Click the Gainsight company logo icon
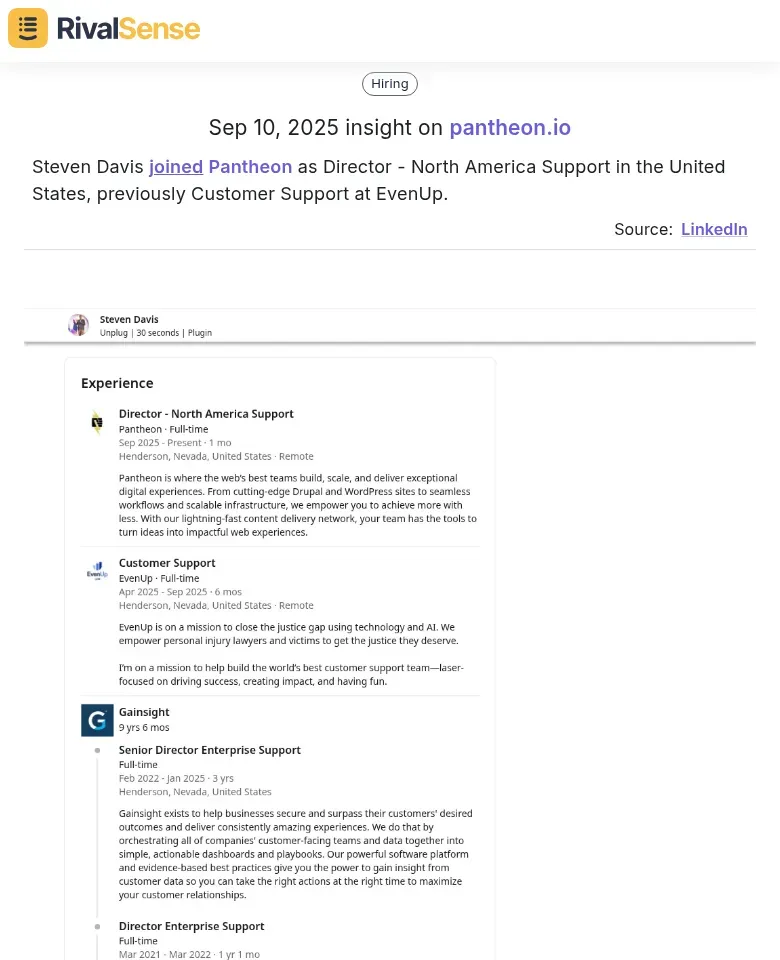The image size is (780, 960). point(97,720)
